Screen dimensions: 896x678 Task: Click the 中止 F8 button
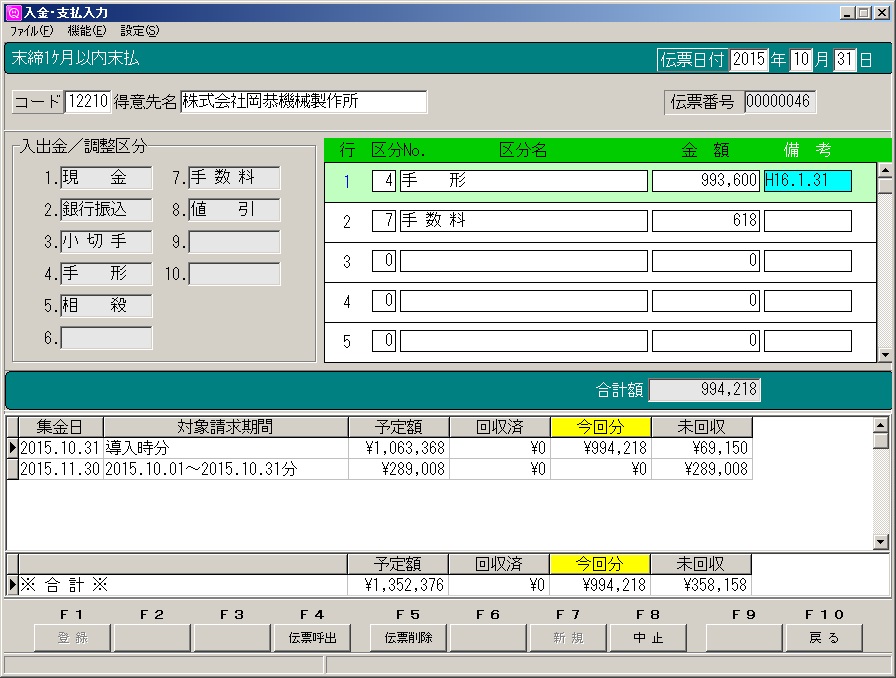point(648,637)
